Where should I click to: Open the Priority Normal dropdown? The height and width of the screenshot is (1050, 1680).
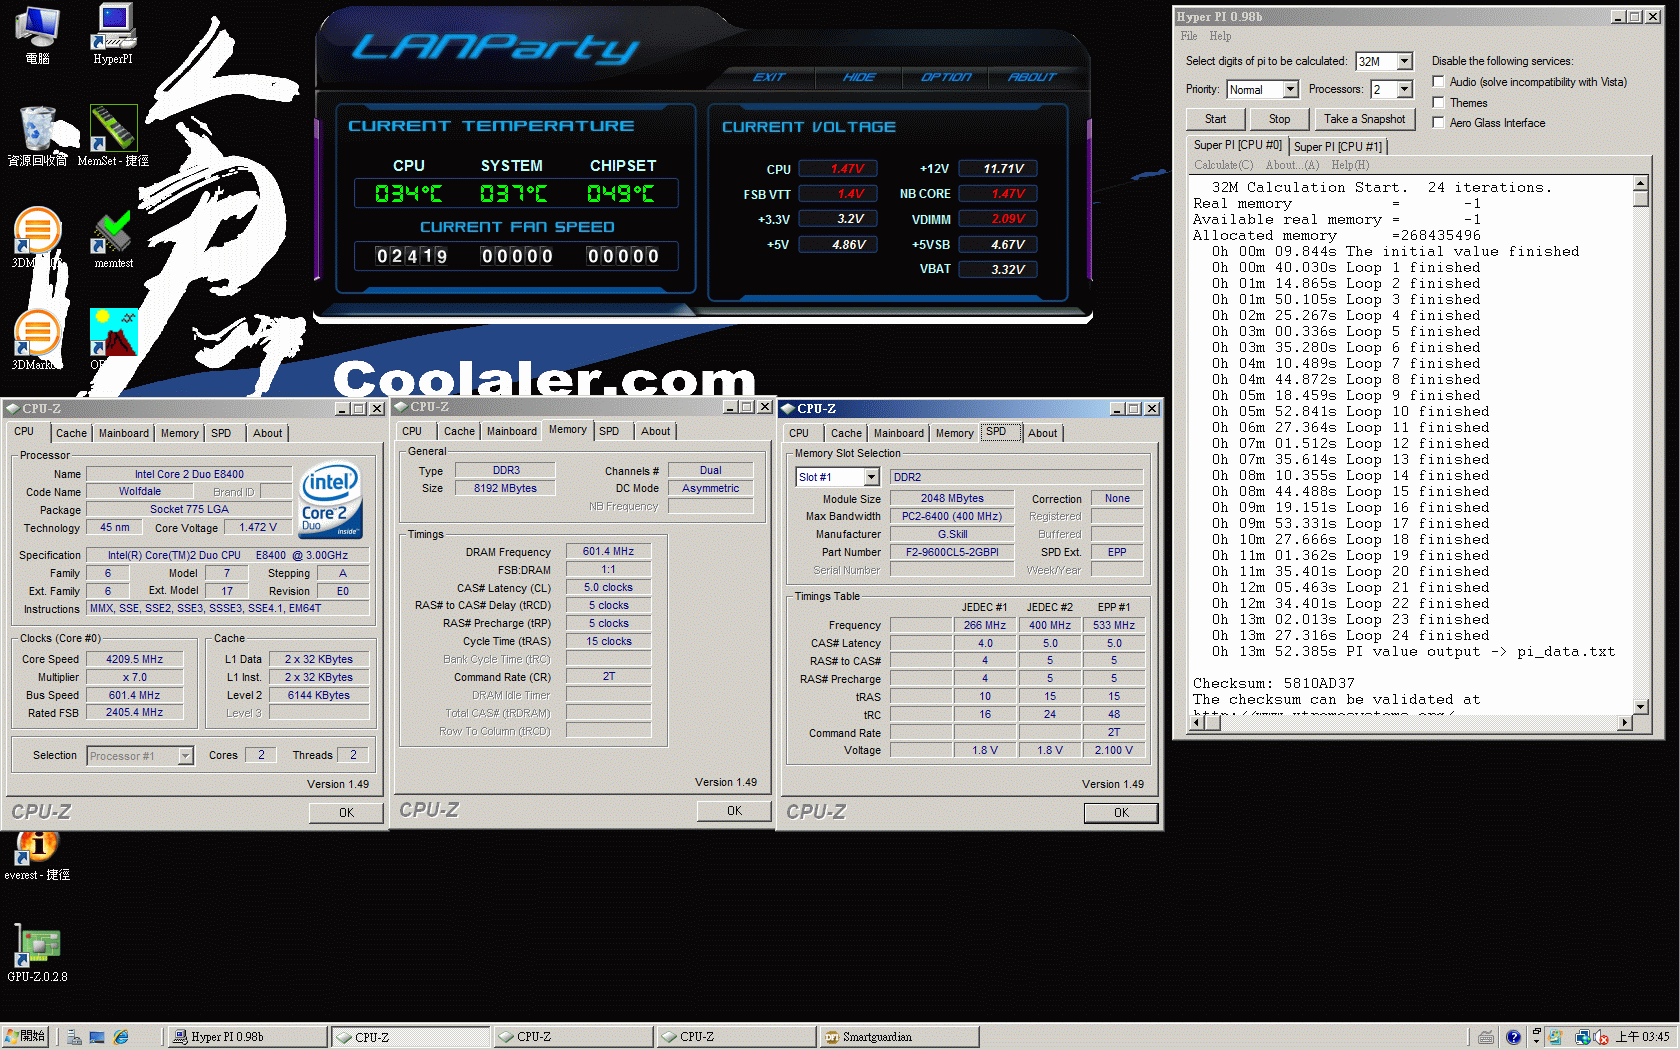click(1290, 89)
